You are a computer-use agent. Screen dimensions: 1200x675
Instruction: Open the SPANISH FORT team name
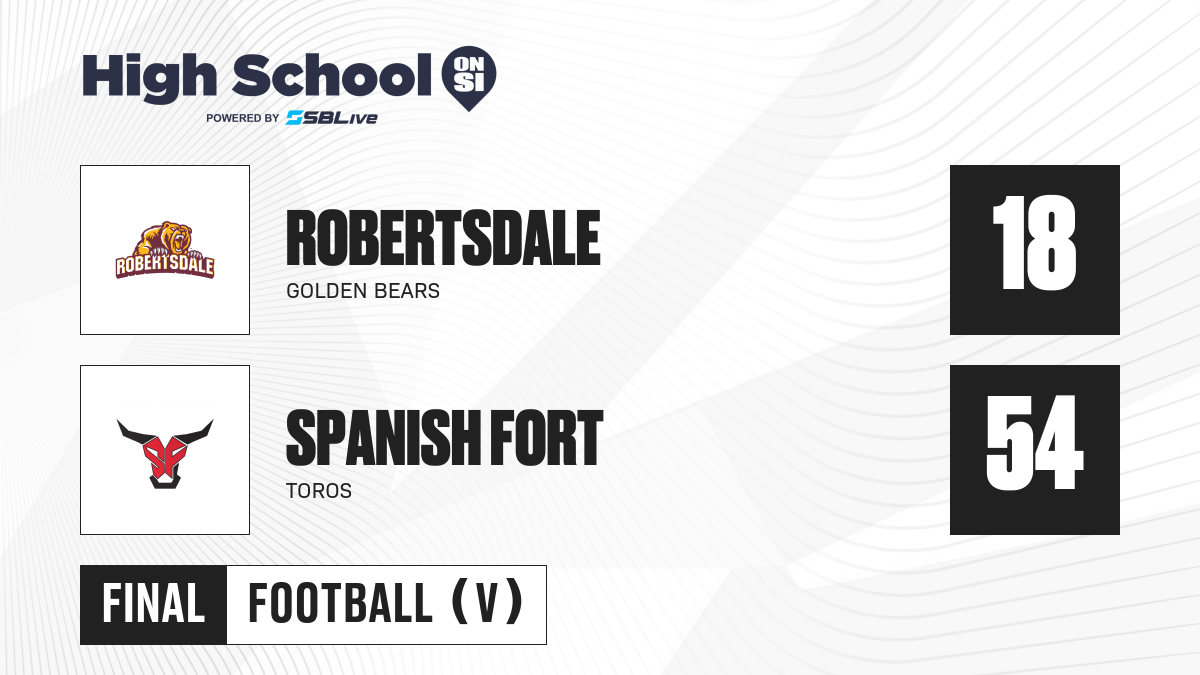coord(444,440)
